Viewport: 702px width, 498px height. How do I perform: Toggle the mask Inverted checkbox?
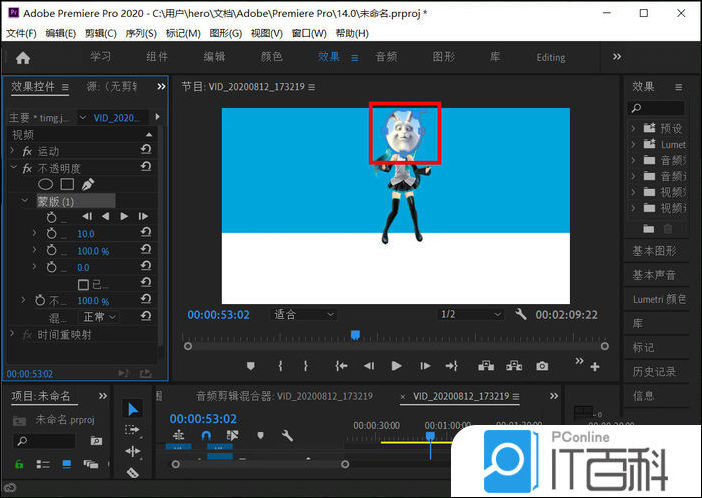(84, 284)
